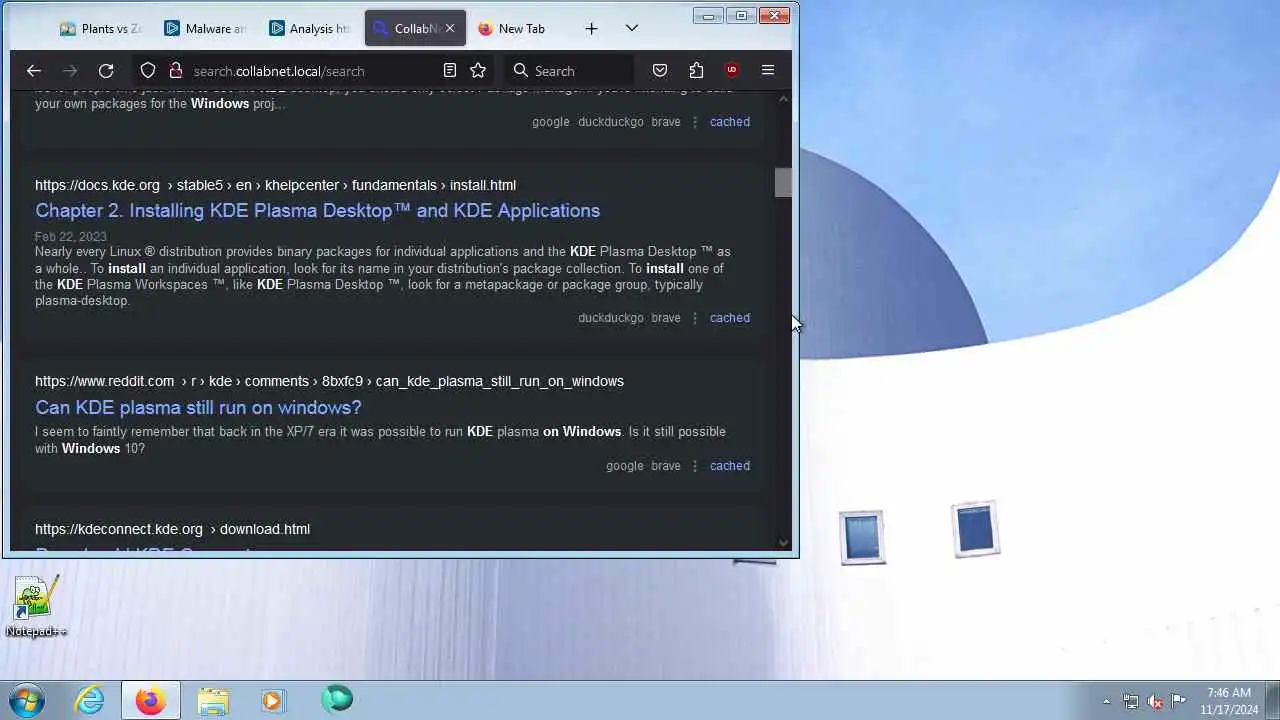Open Chapter 2 Installing KDE Plasma Desktop link

tap(317, 211)
